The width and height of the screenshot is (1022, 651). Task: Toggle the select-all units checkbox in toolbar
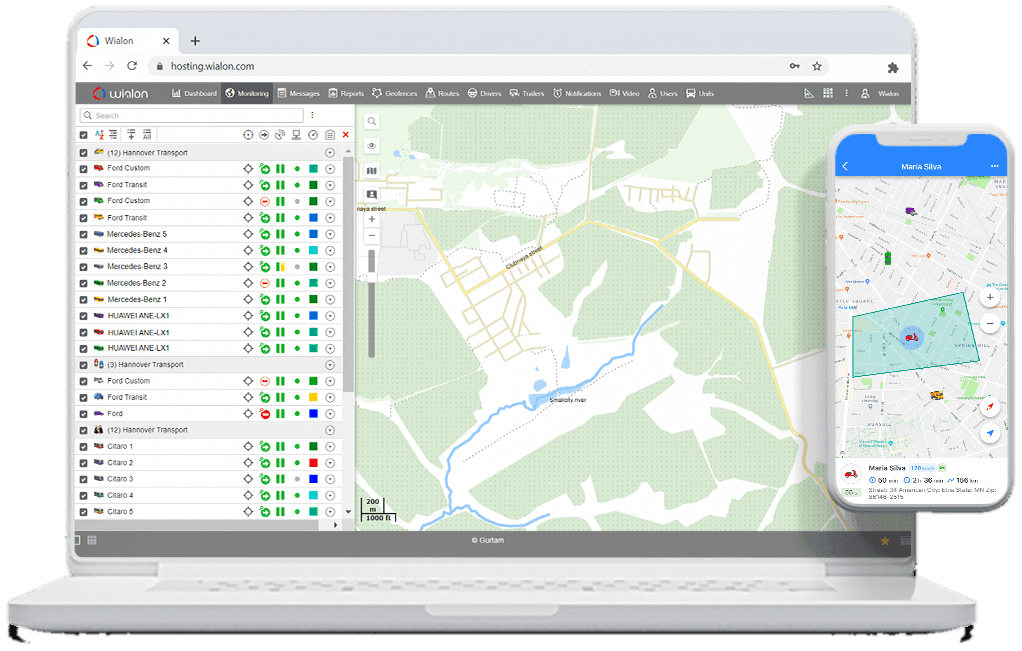(x=83, y=135)
